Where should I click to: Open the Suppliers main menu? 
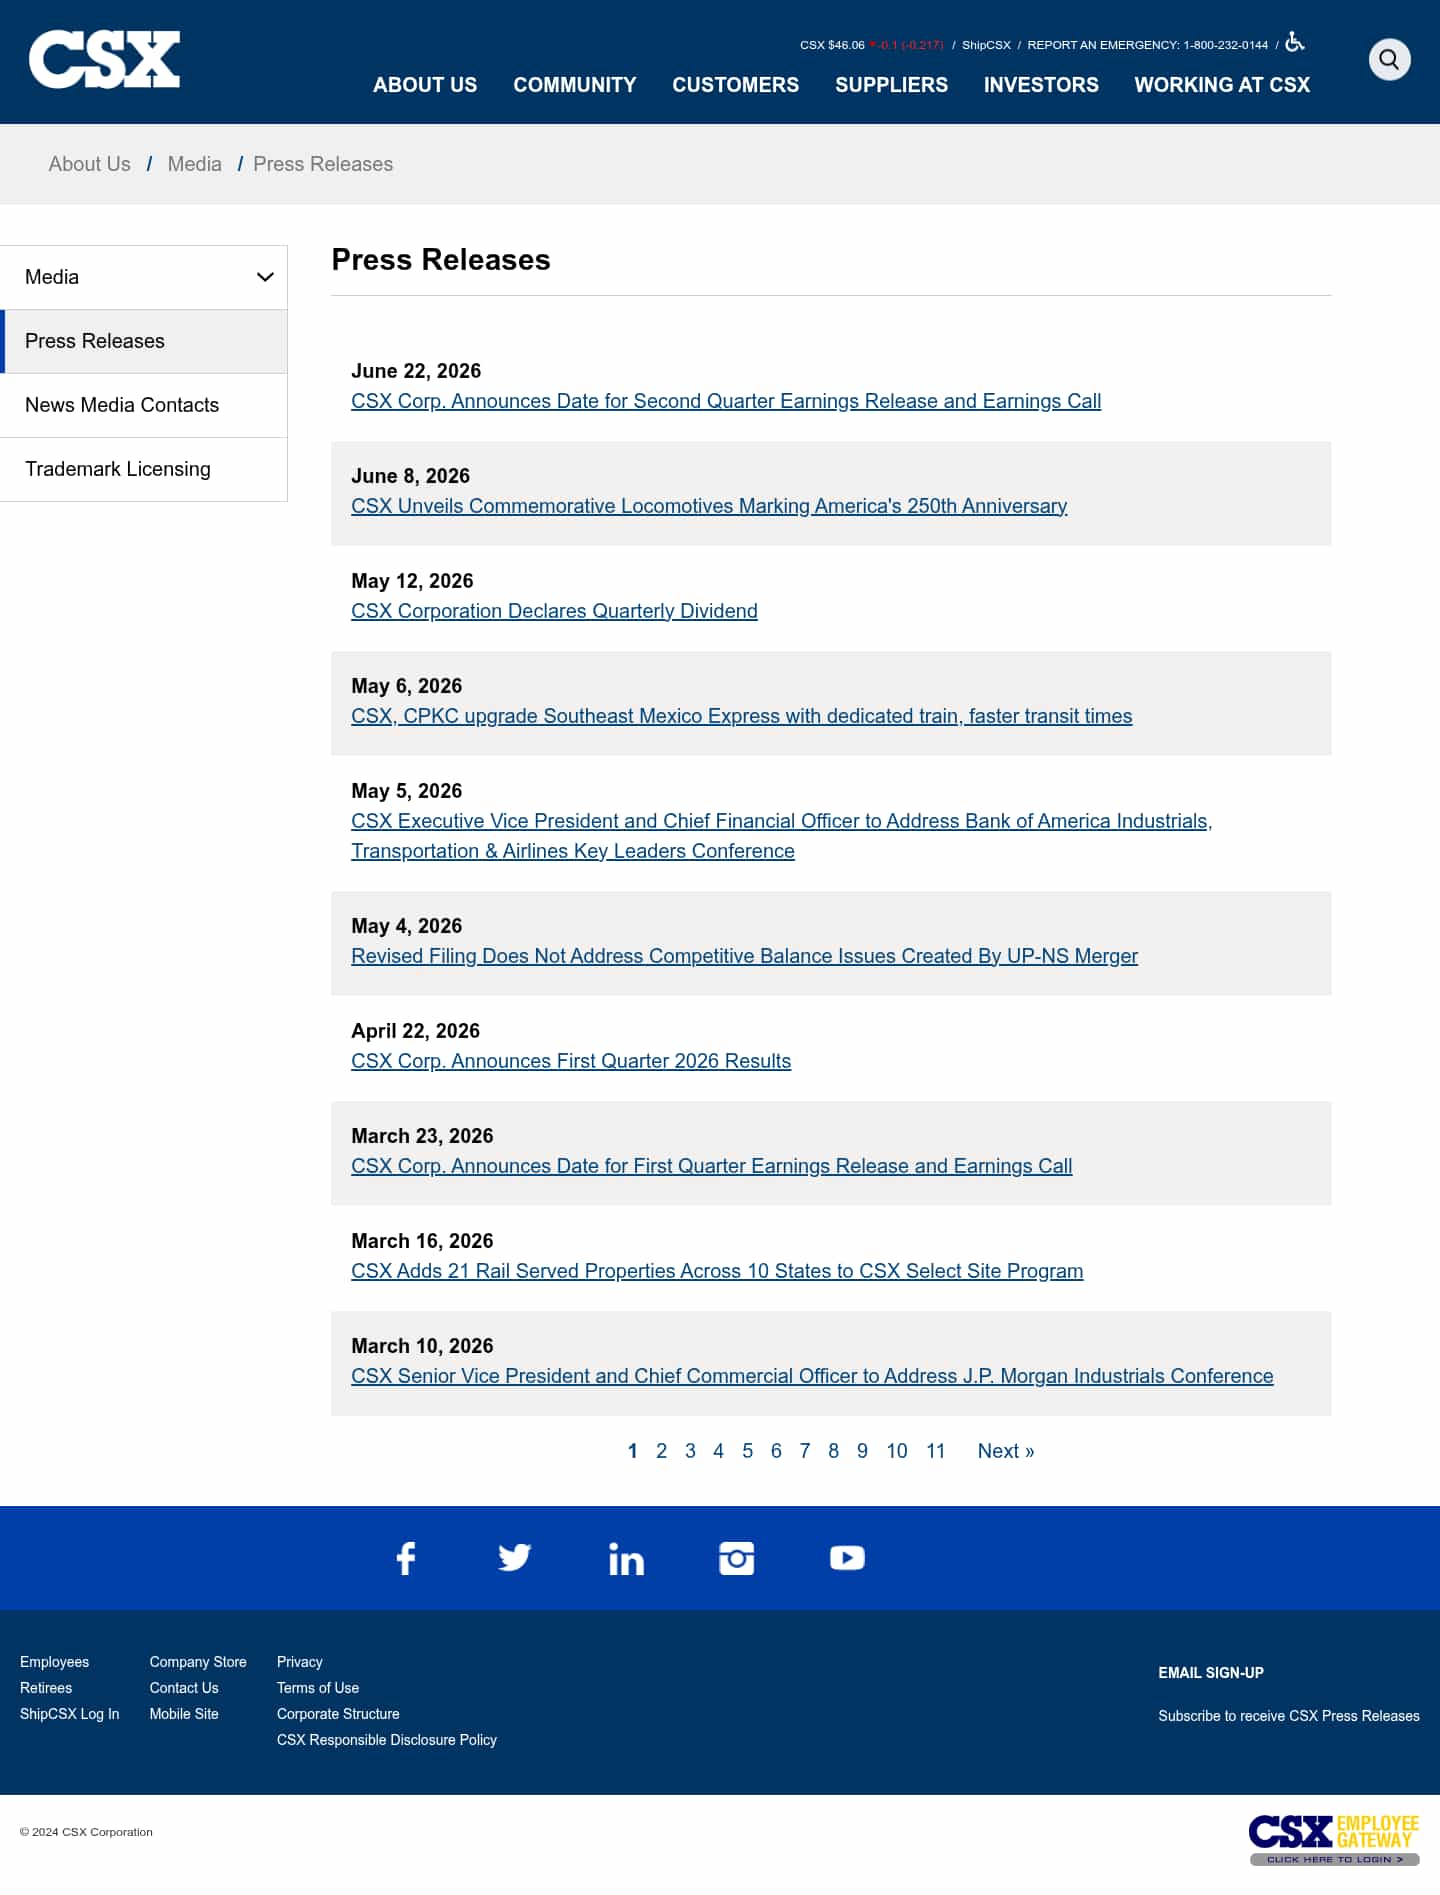892,85
